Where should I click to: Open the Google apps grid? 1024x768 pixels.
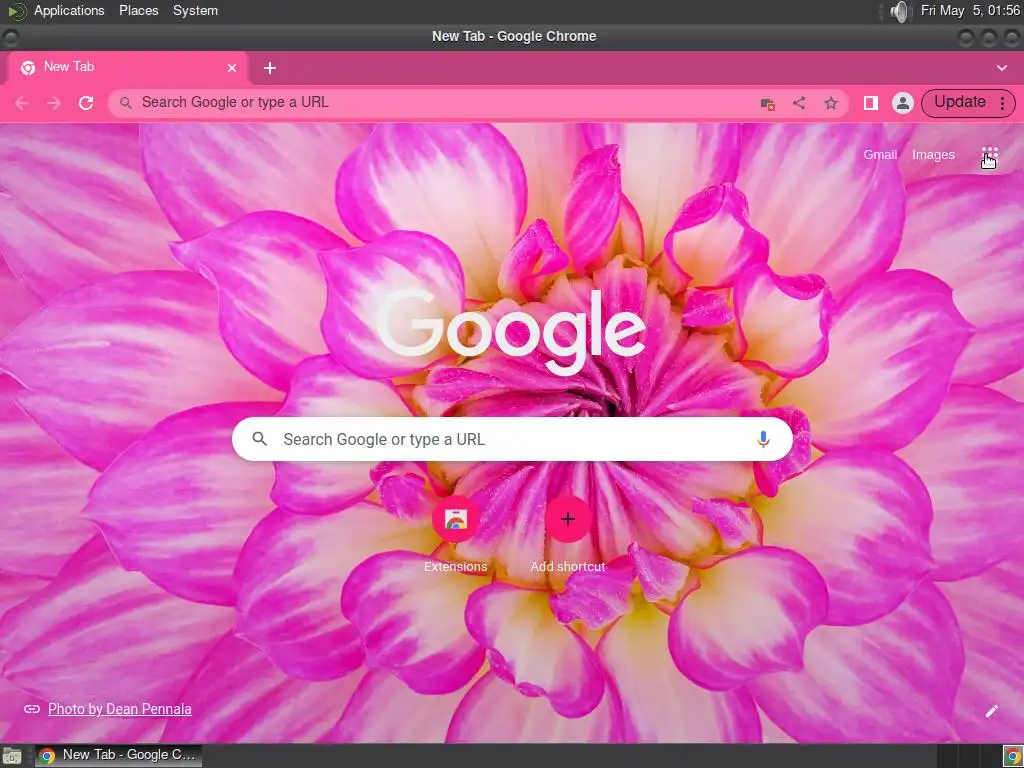989,155
